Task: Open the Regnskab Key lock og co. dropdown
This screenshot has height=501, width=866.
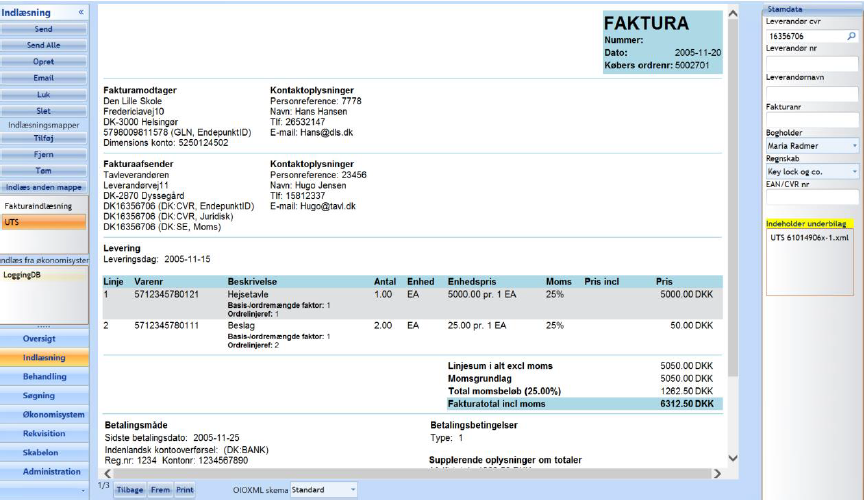Action: (x=812, y=172)
